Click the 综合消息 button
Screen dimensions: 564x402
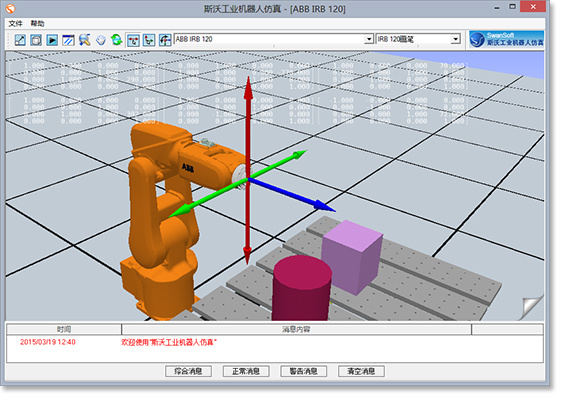pyautogui.click(x=188, y=371)
